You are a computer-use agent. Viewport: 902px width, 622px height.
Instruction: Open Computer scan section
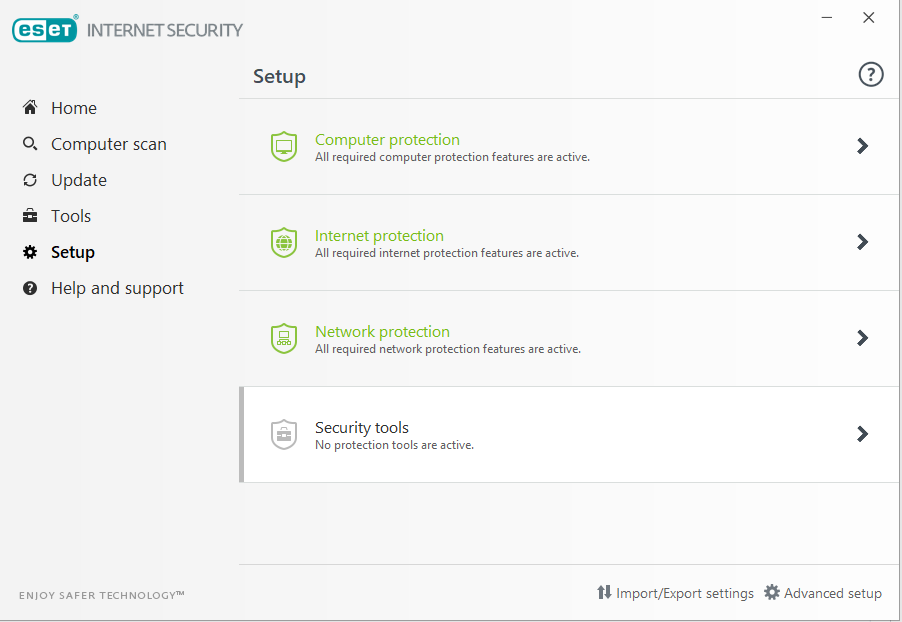108,144
